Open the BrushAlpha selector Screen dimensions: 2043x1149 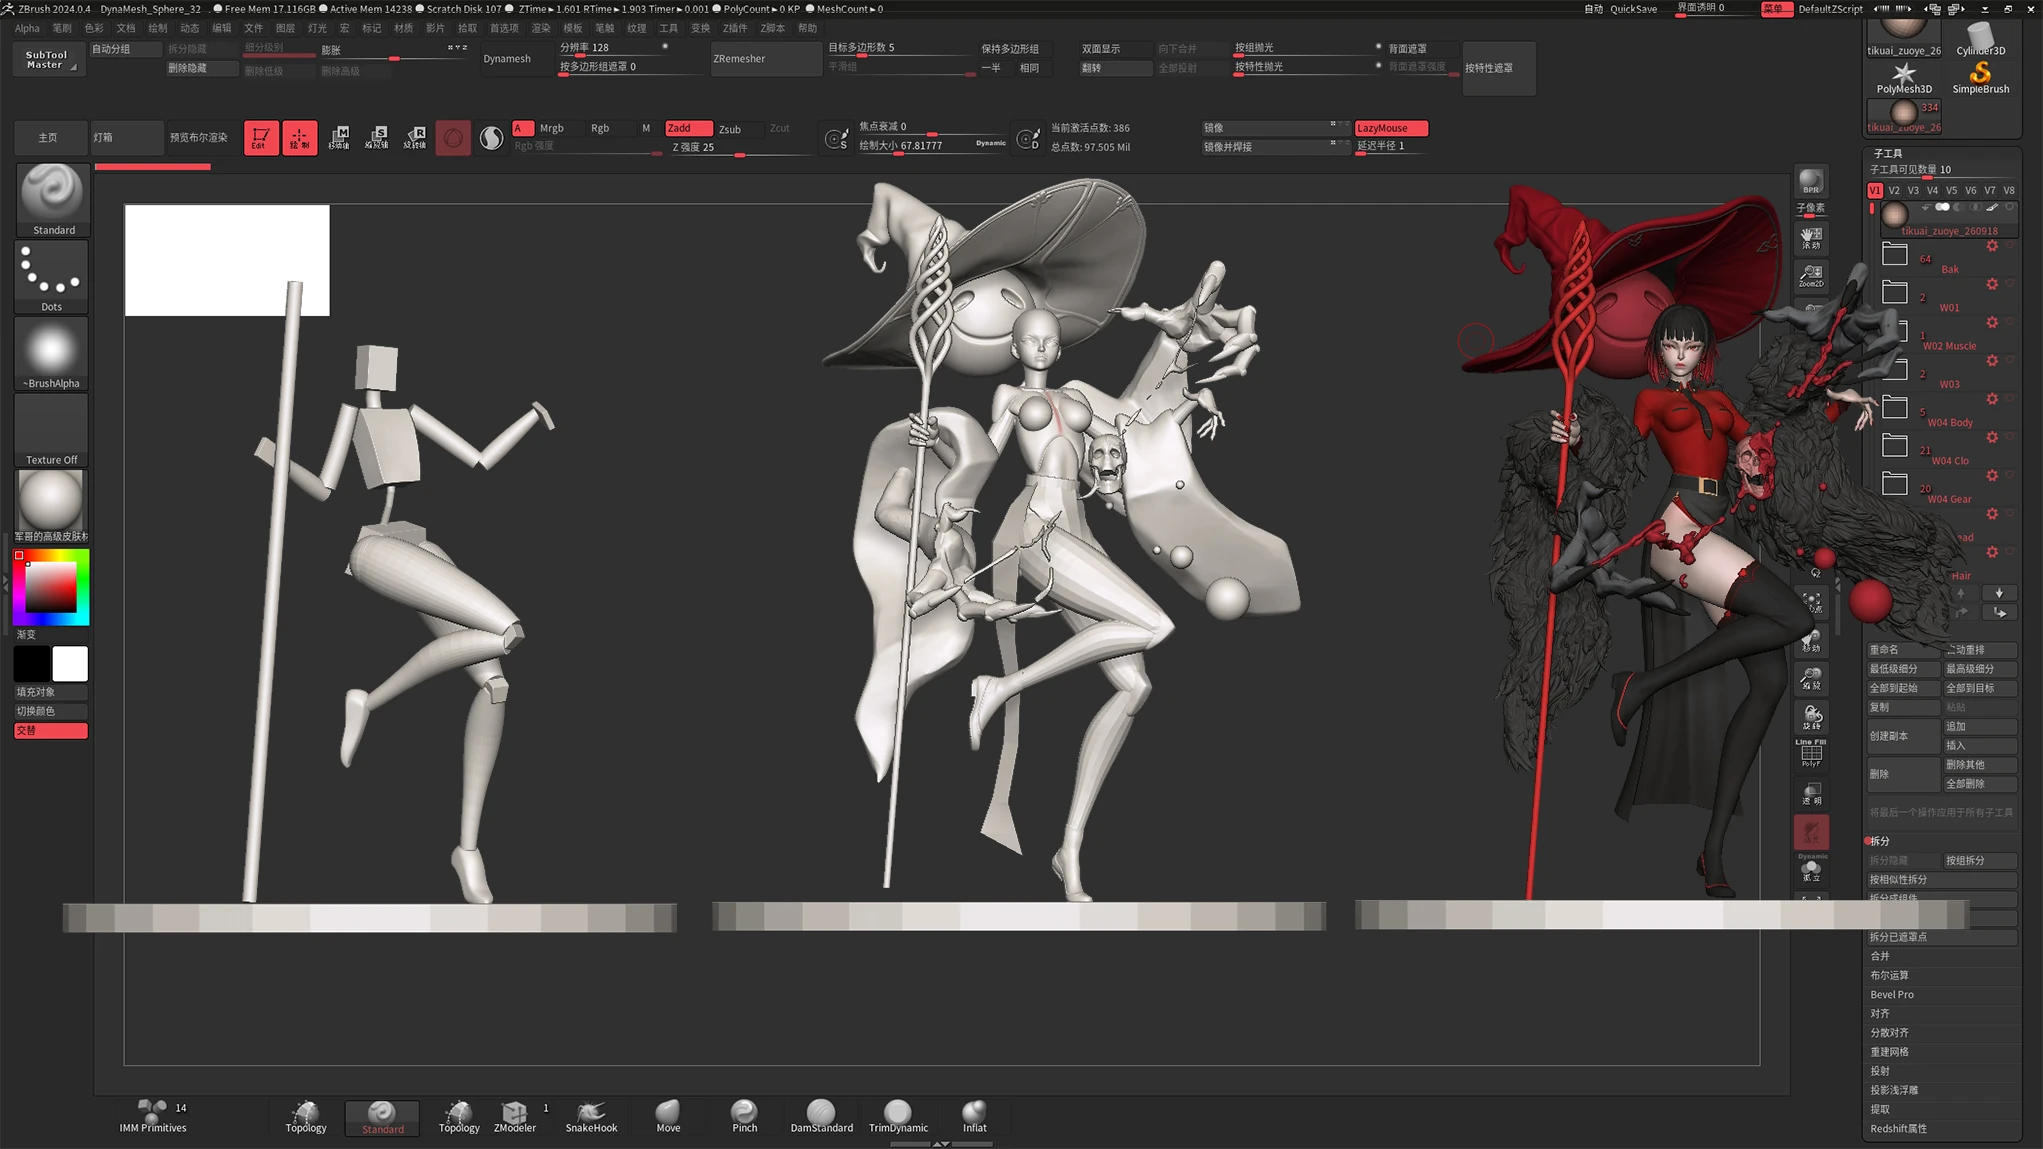(52, 354)
